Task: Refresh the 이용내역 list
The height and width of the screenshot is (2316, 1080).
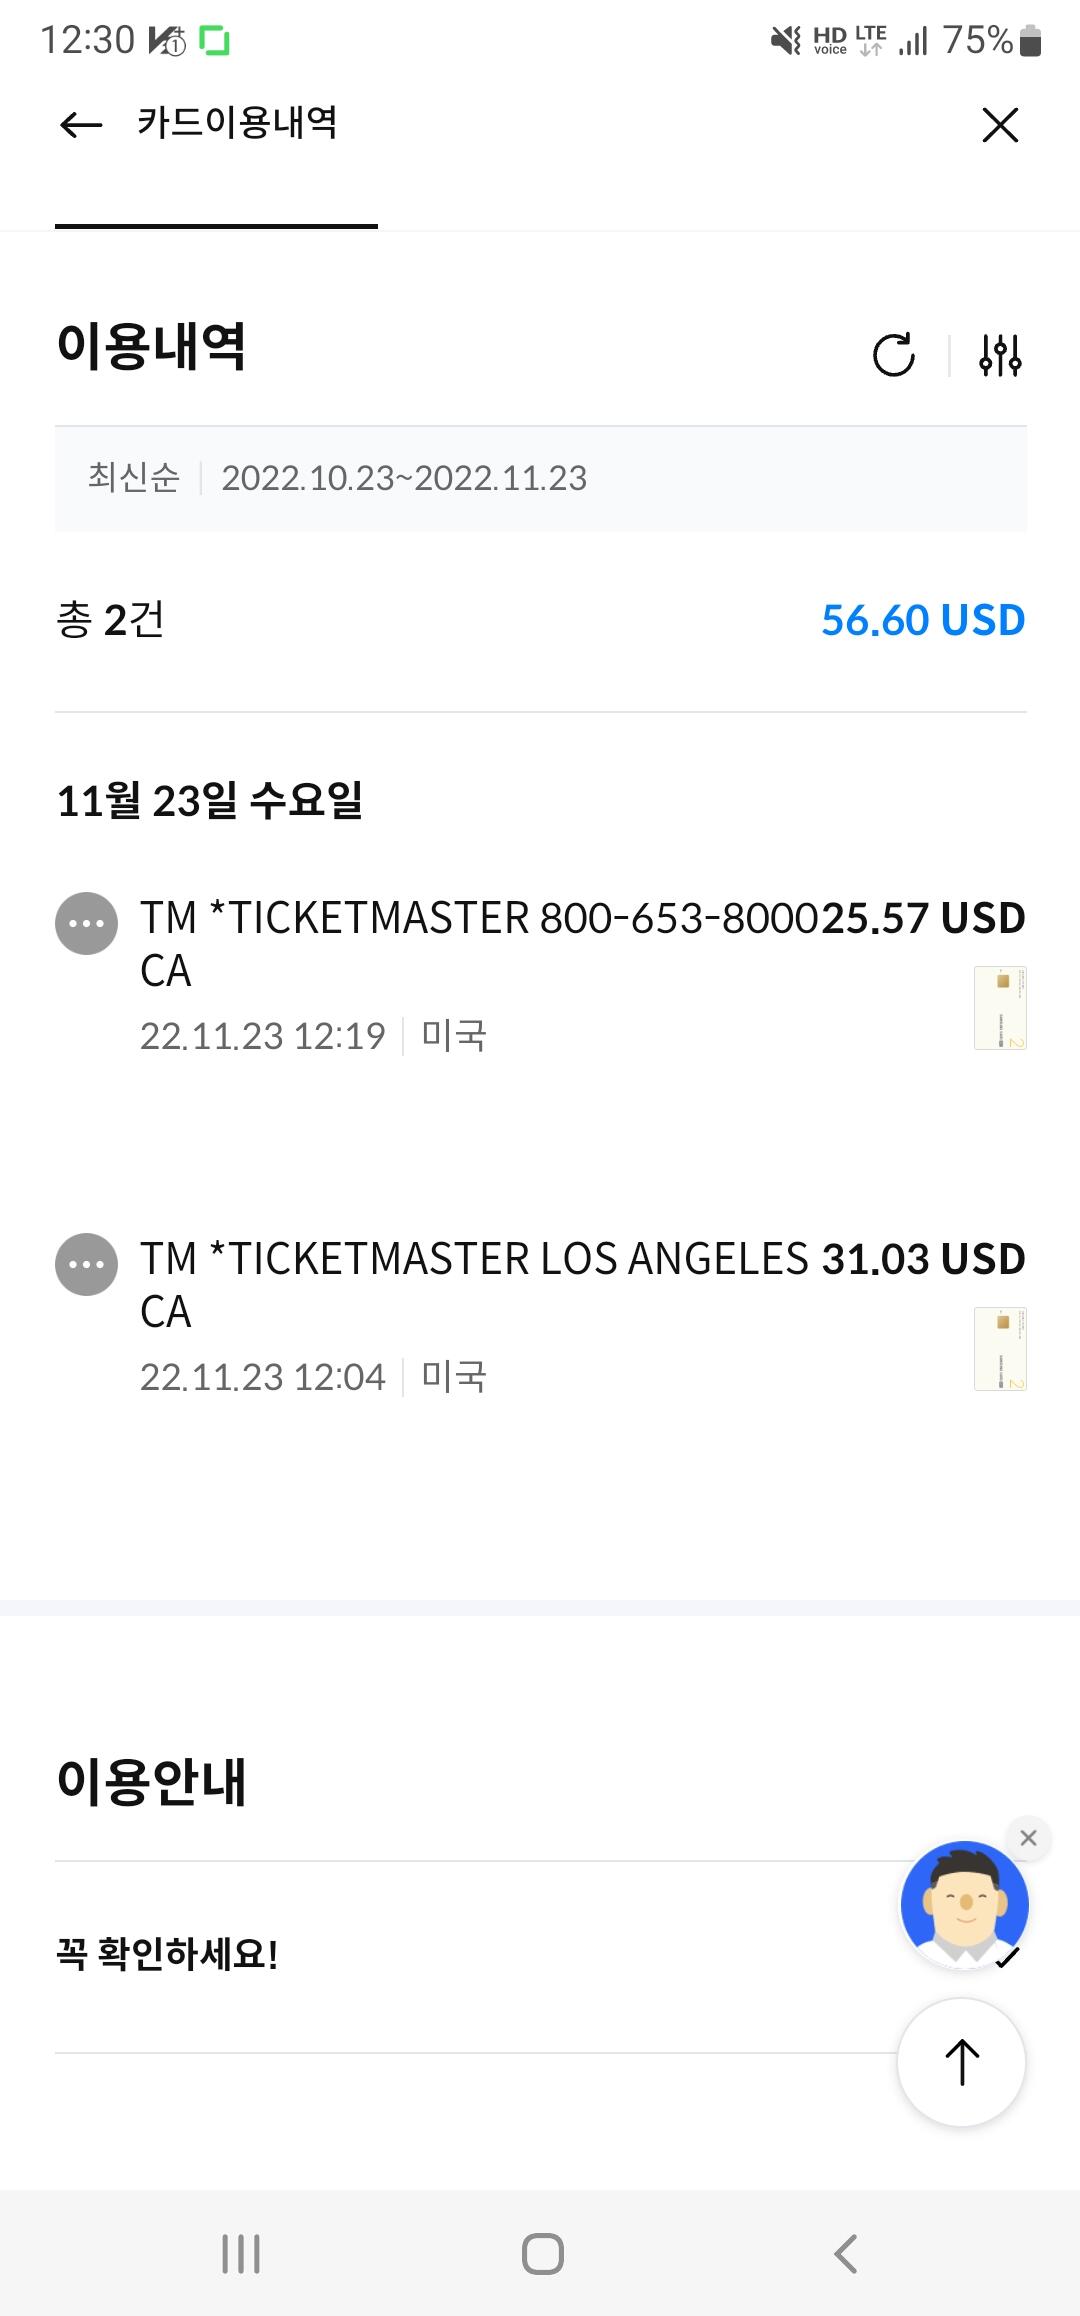Action: 893,355
